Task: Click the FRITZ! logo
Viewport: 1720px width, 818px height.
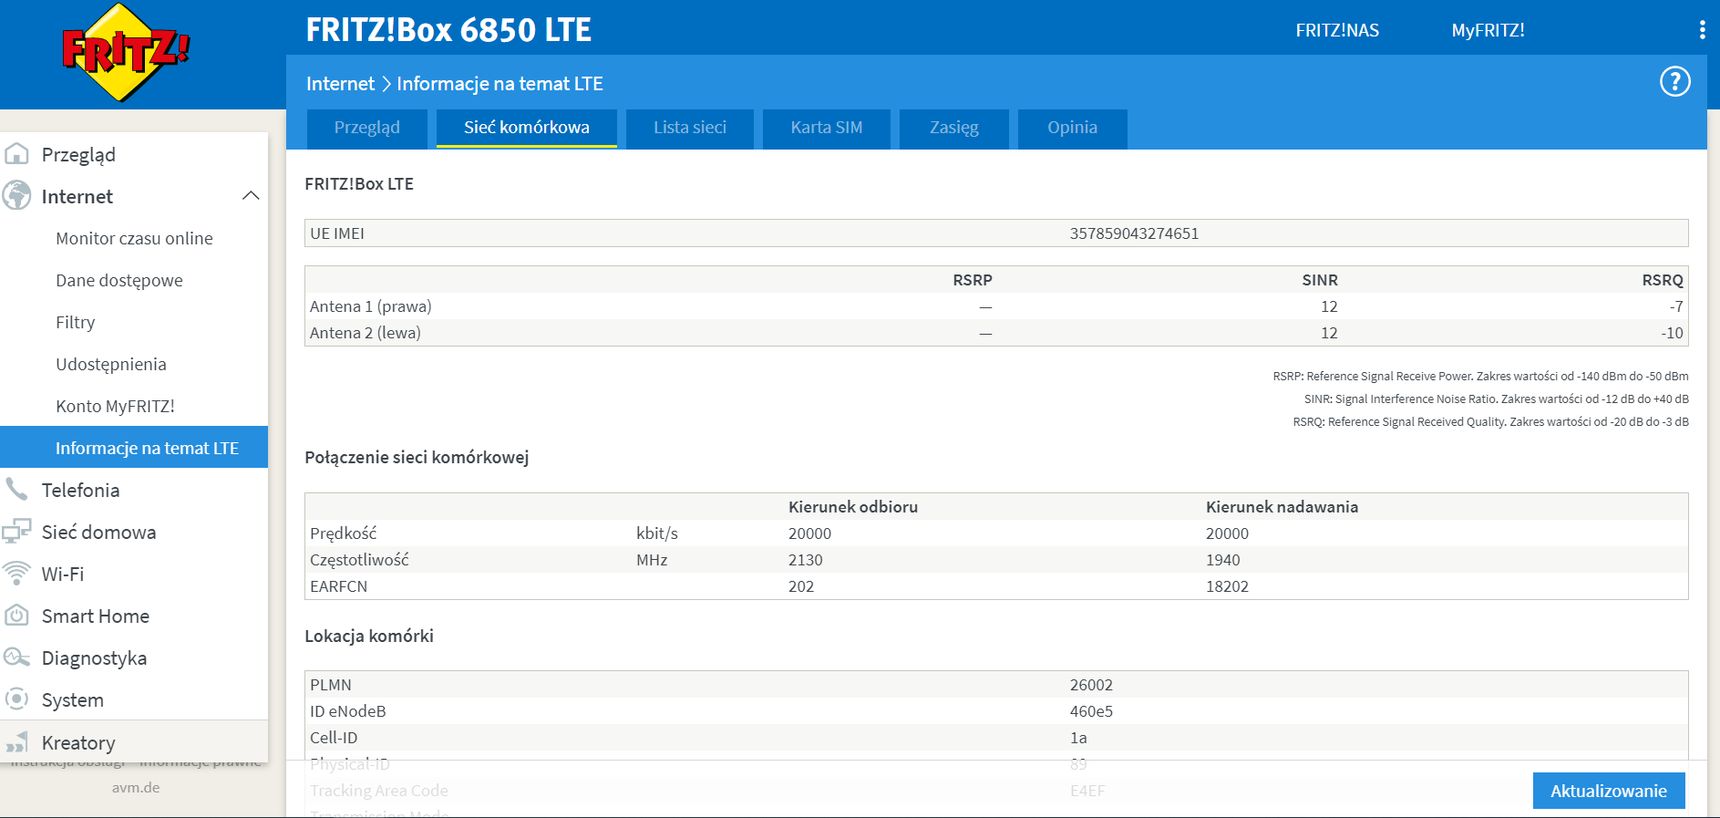Action: click(x=125, y=52)
